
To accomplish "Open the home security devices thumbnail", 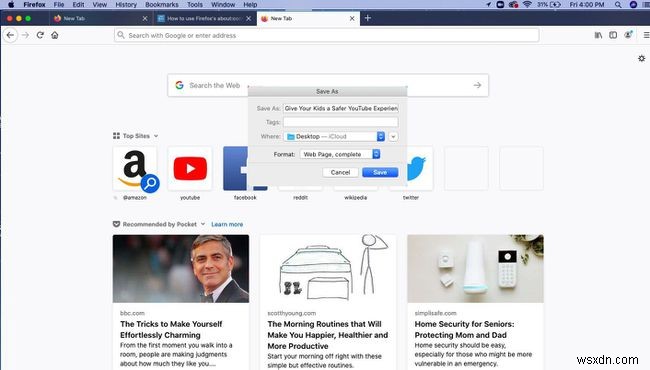I will (475, 268).
